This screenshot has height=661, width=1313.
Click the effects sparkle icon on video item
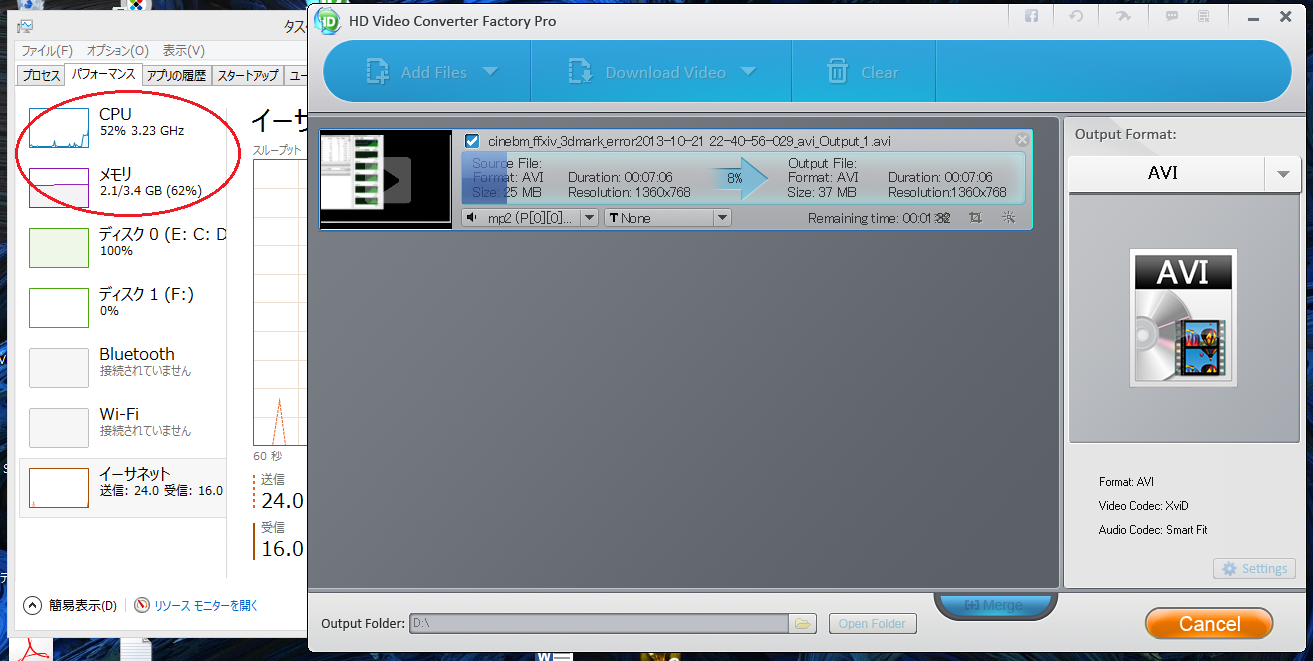click(x=1008, y=217)
